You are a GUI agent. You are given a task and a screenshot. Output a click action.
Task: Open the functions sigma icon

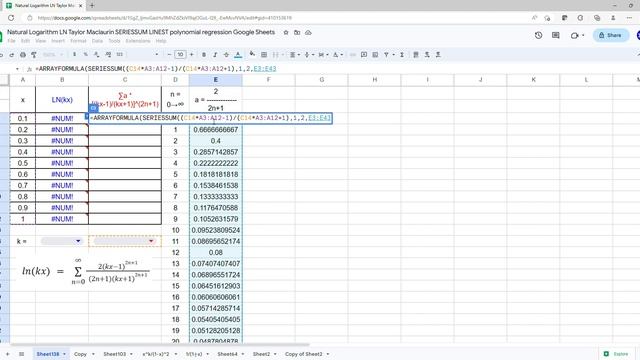tap(402, 55)
